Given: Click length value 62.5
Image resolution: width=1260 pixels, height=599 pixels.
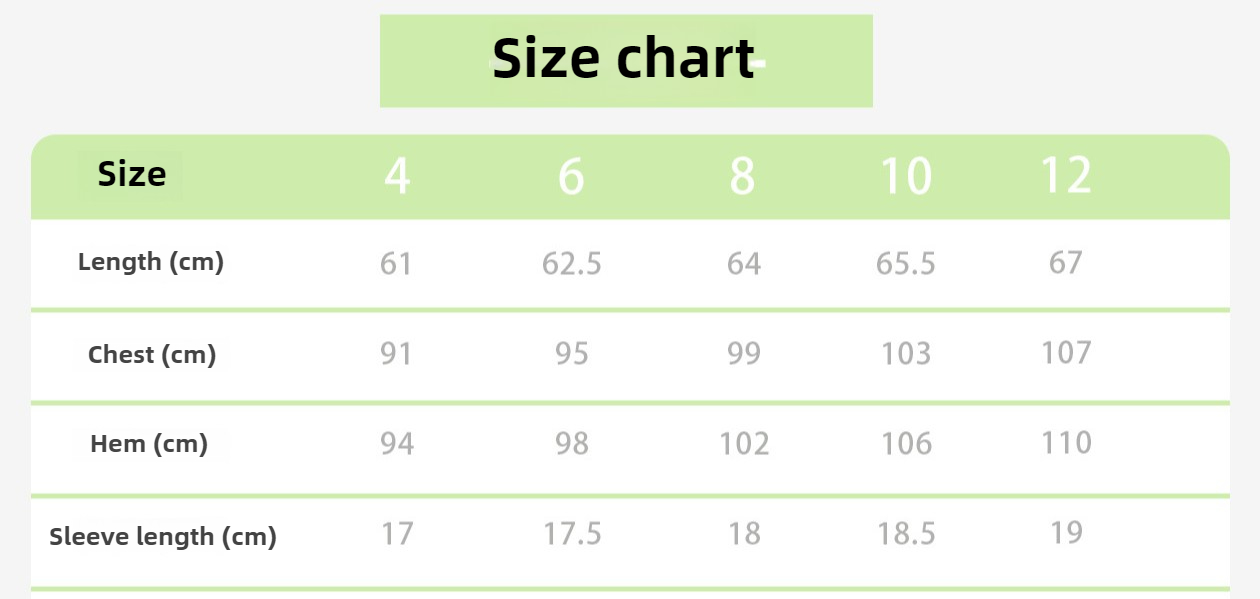Looking at the screenshot, I should 572,263.
